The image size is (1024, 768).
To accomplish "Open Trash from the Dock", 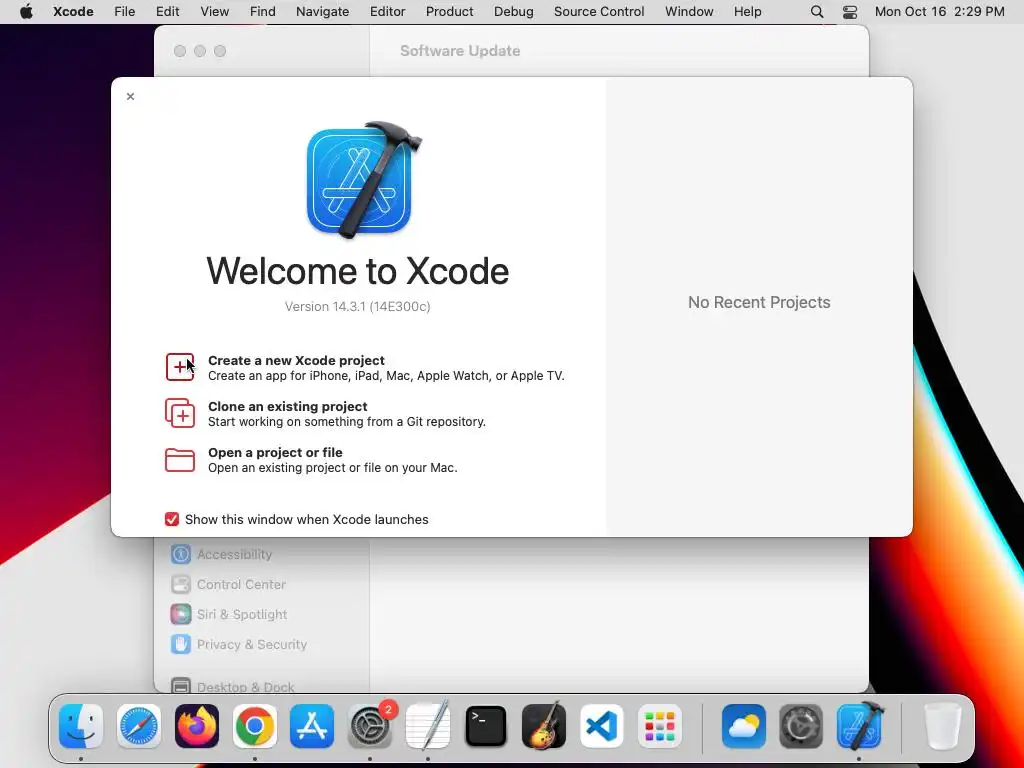I will (x=943, y=726).
